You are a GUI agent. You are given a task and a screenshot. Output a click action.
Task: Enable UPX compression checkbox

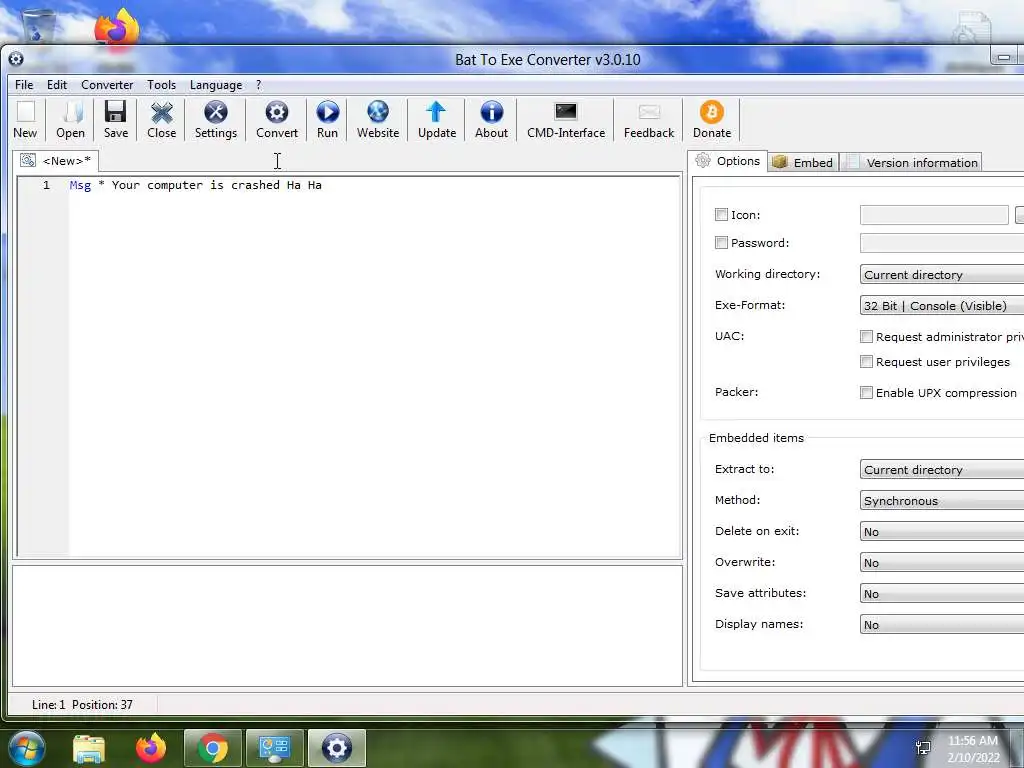[x=866, y=392]
